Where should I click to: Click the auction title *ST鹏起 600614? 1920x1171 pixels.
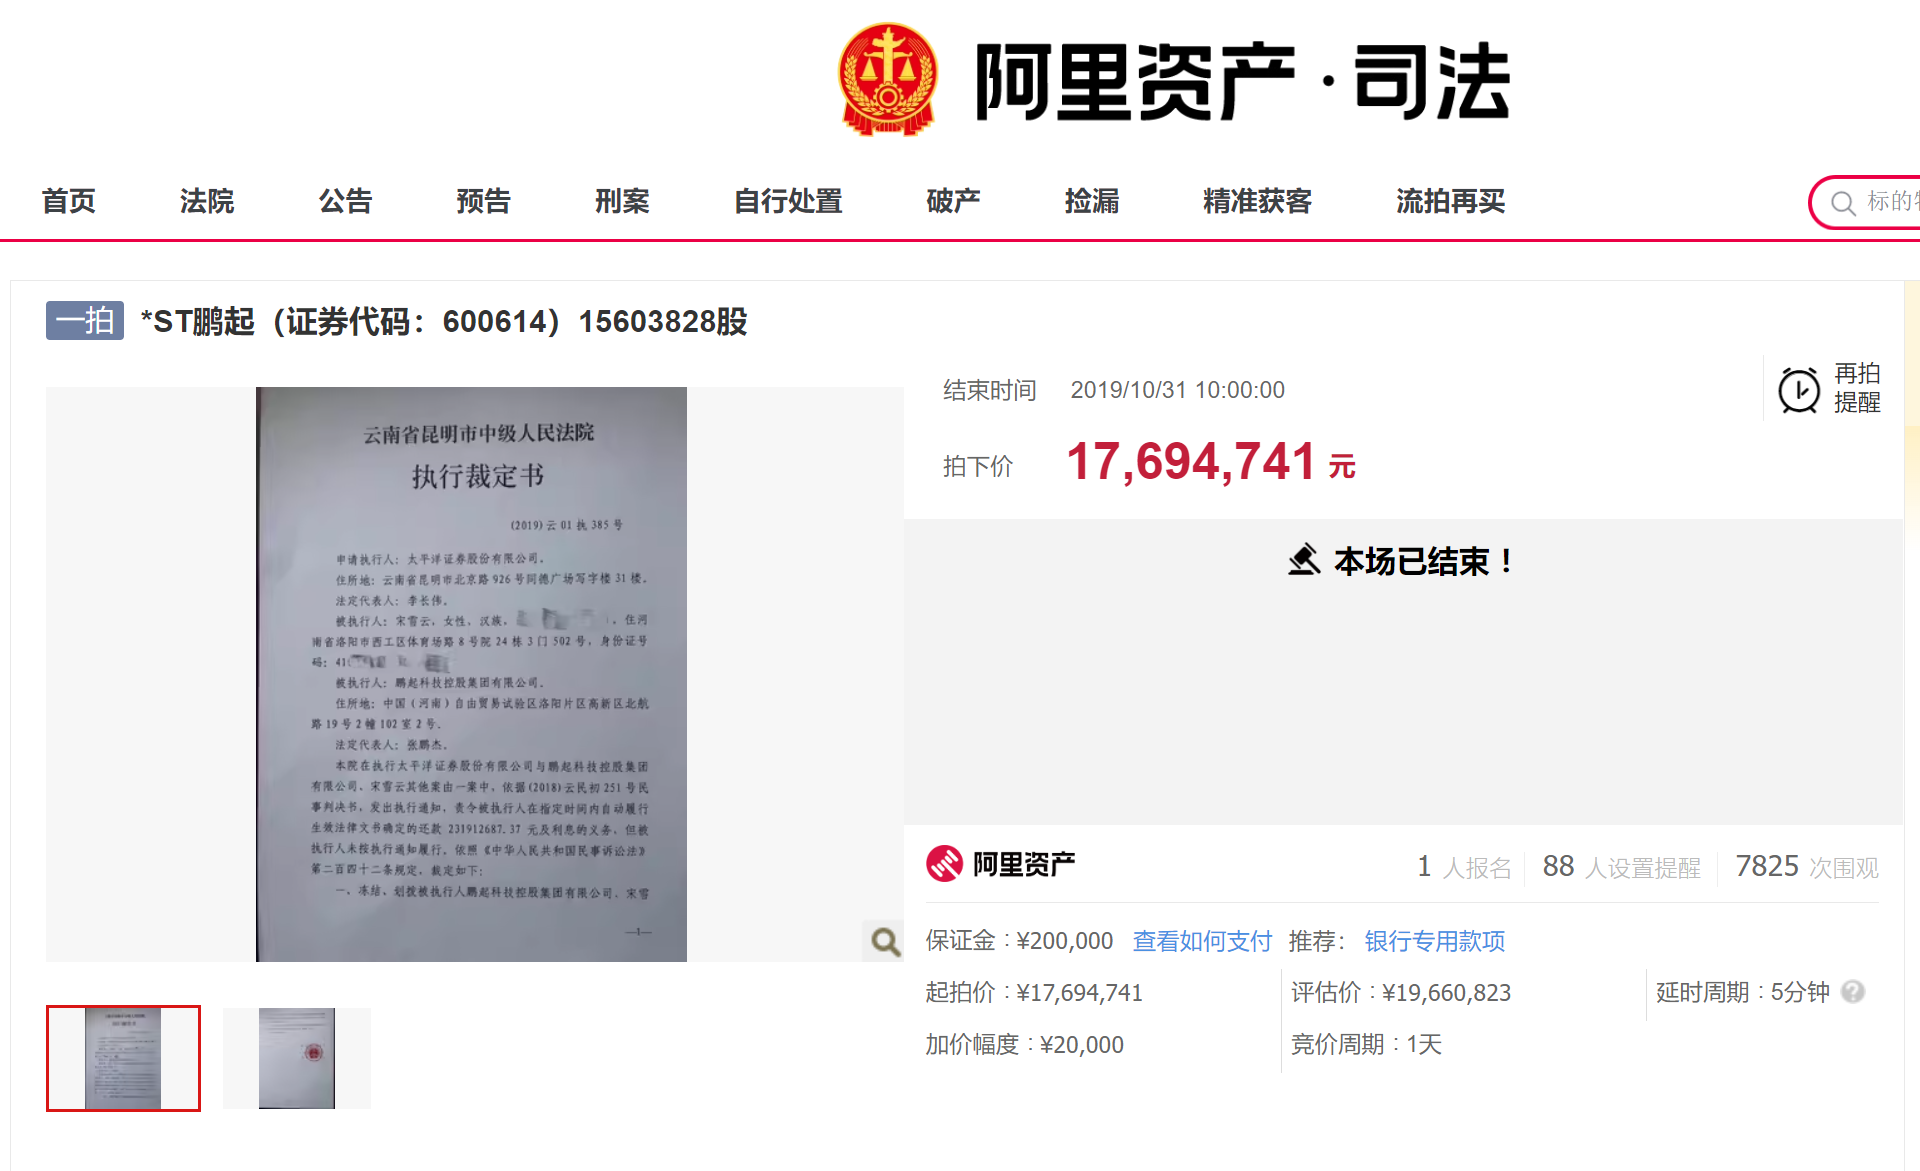444,321
